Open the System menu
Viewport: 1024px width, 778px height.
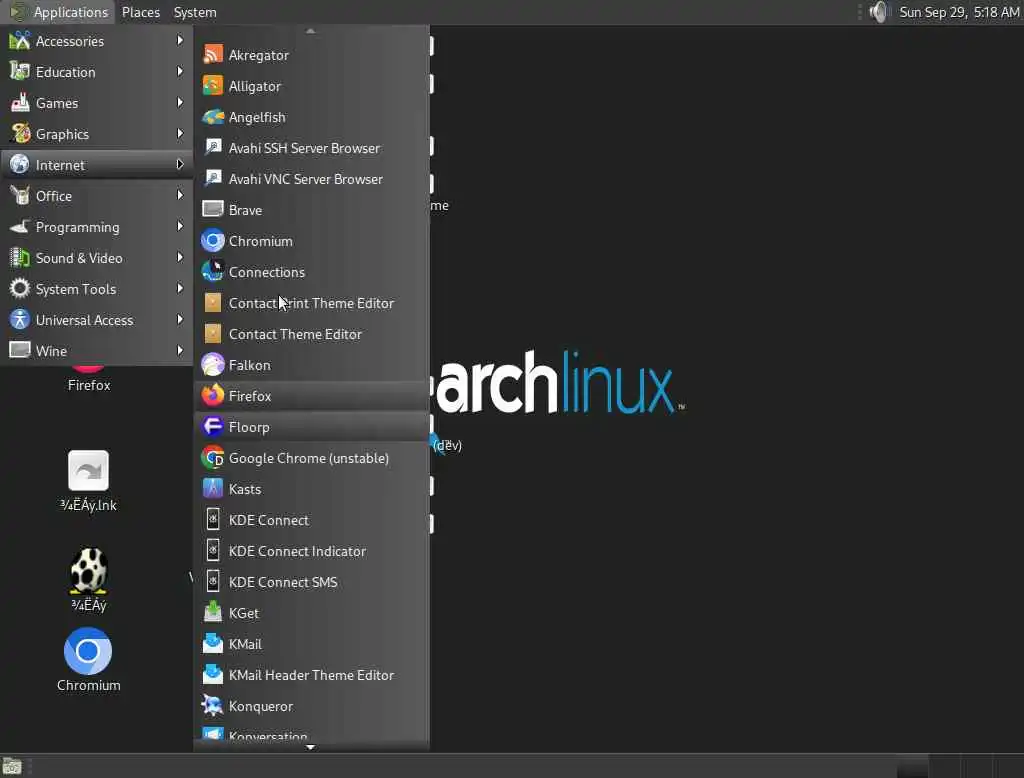[195, 12]
